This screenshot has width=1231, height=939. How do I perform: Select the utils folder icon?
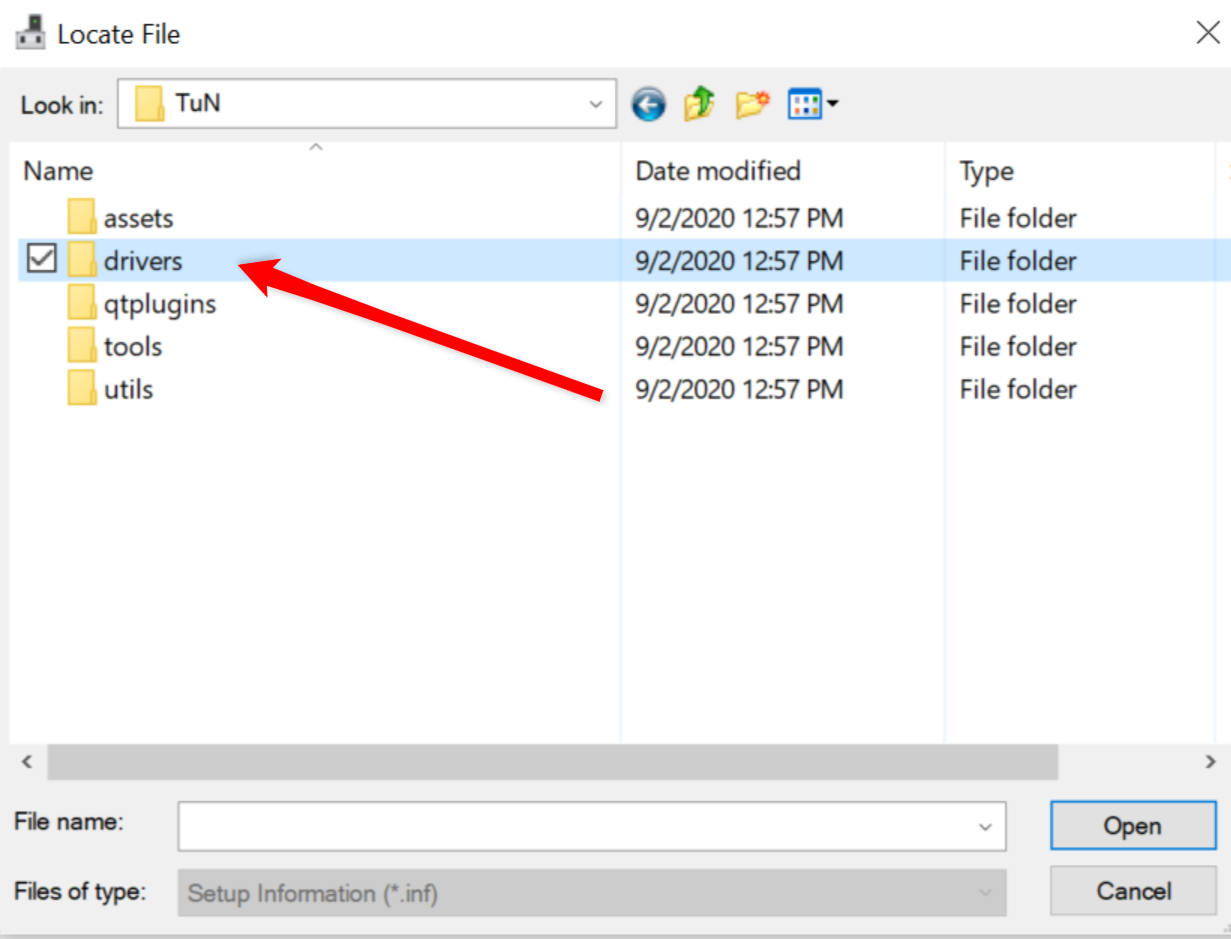[82, 389]
